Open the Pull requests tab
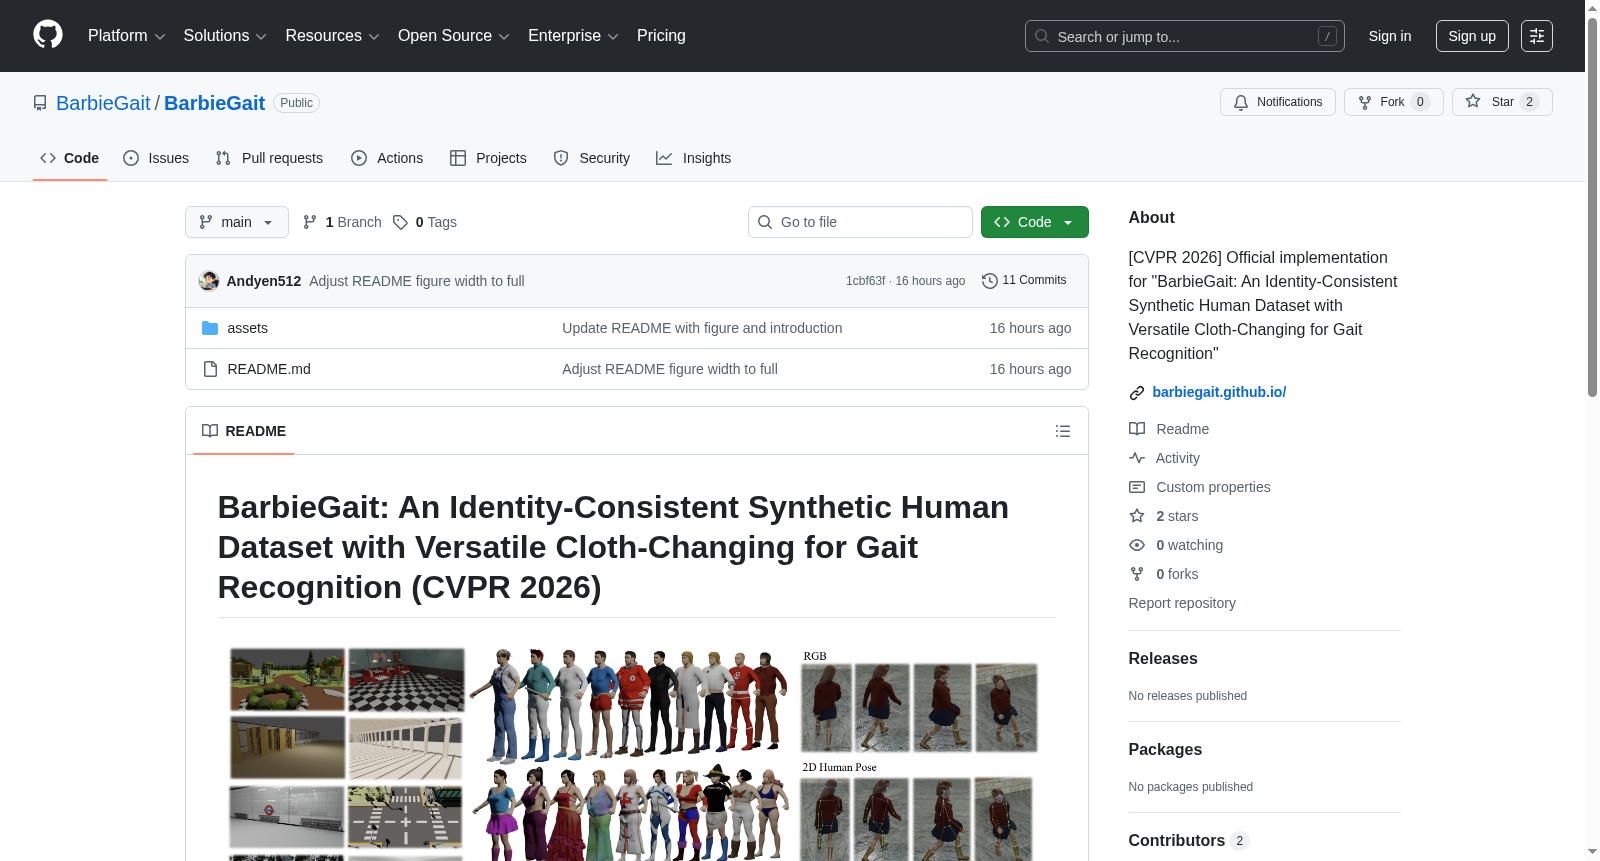This screenshot has height=861, width=1600. [269, 158]
